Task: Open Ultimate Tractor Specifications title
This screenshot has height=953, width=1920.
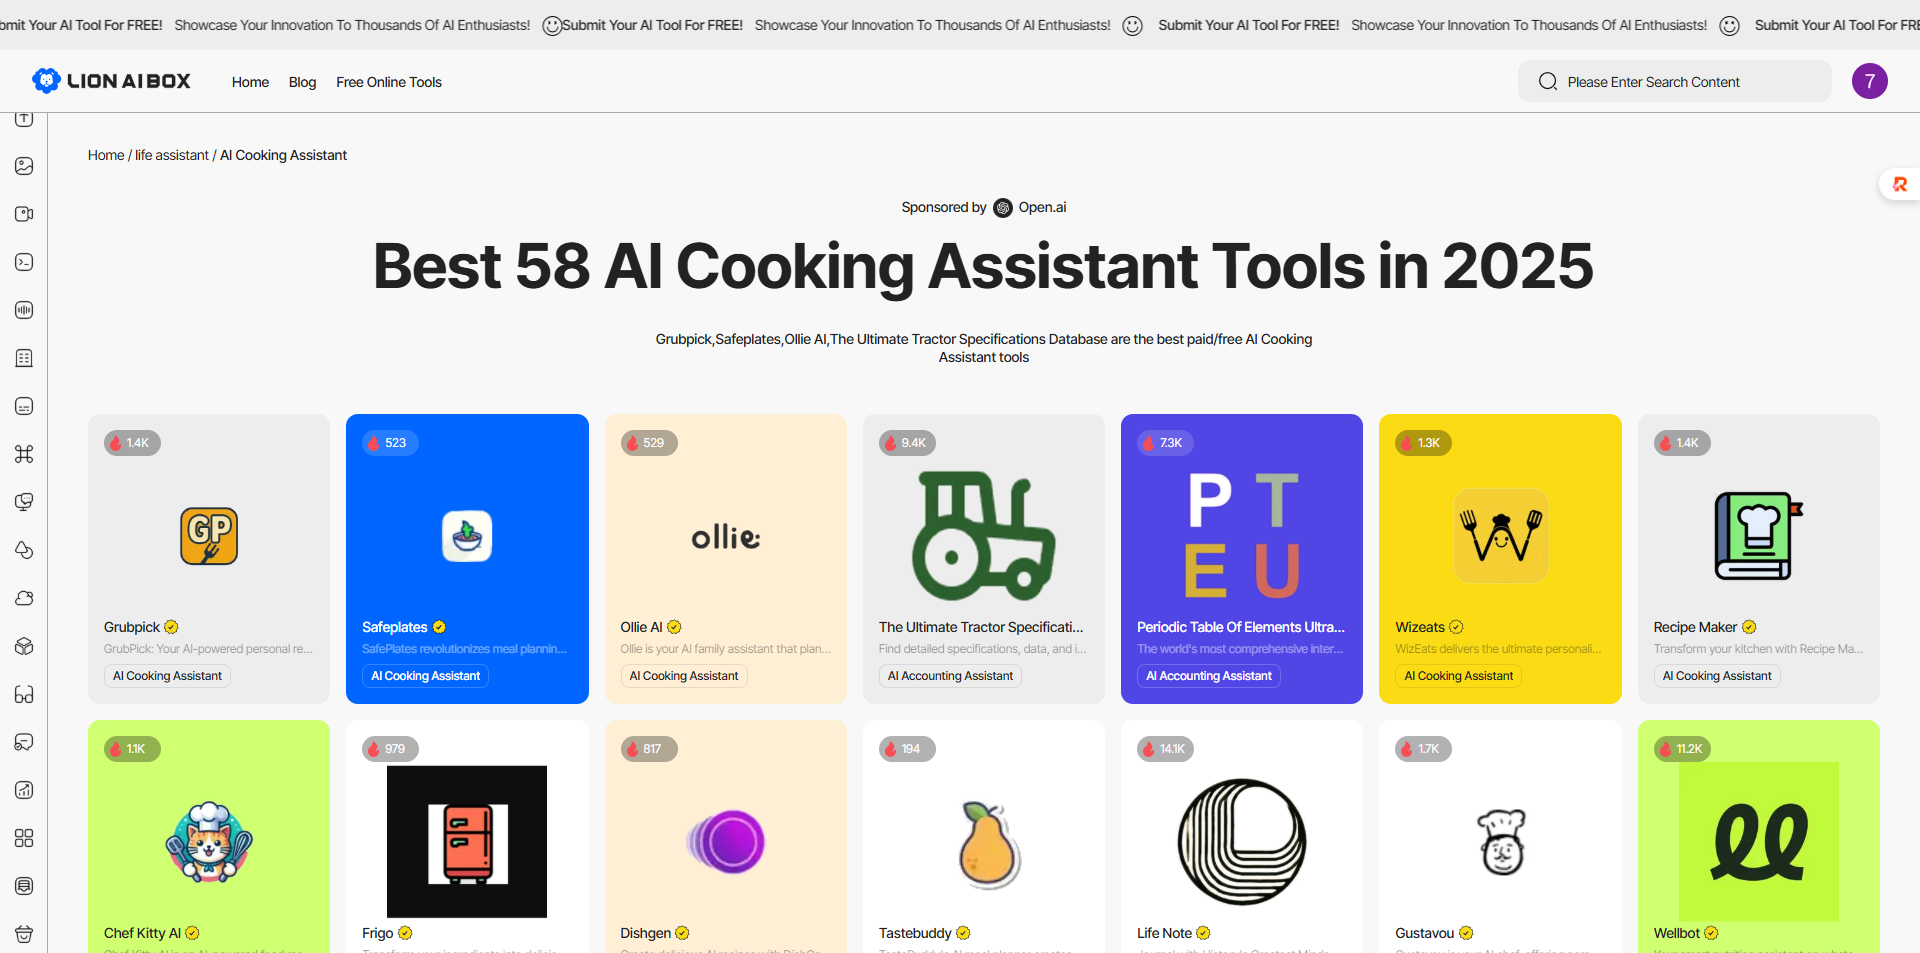Action: [x=981, y=627]
